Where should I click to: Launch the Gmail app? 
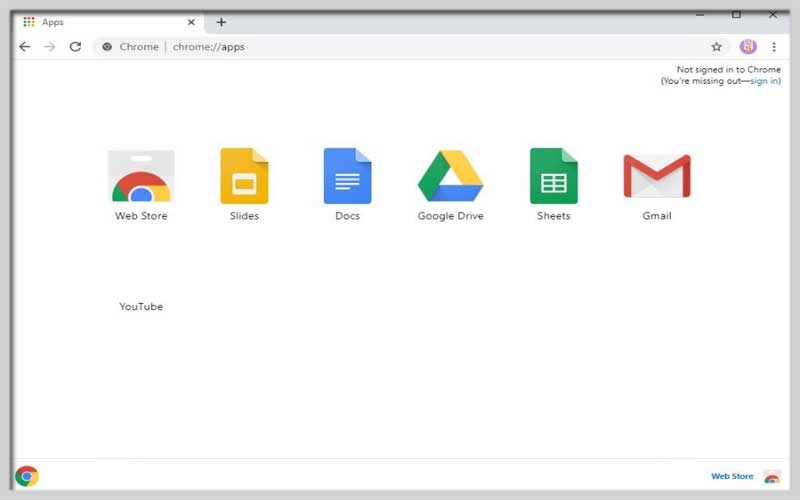click(657, 176)
